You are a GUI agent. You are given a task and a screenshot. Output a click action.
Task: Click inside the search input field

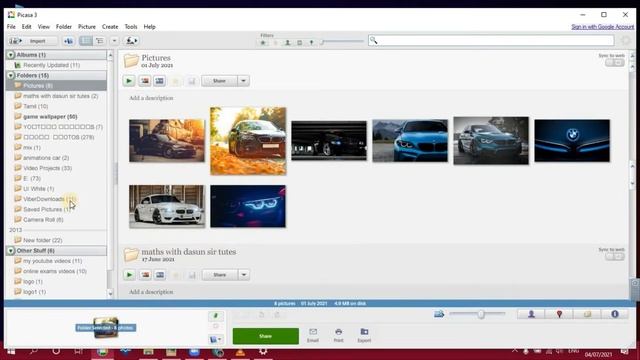tap(491, 40)
